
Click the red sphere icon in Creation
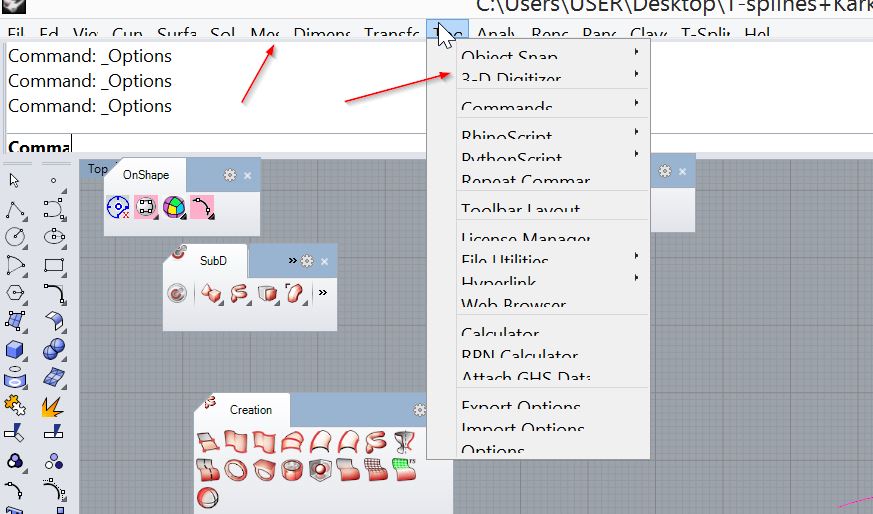click(x=207, y=497)
